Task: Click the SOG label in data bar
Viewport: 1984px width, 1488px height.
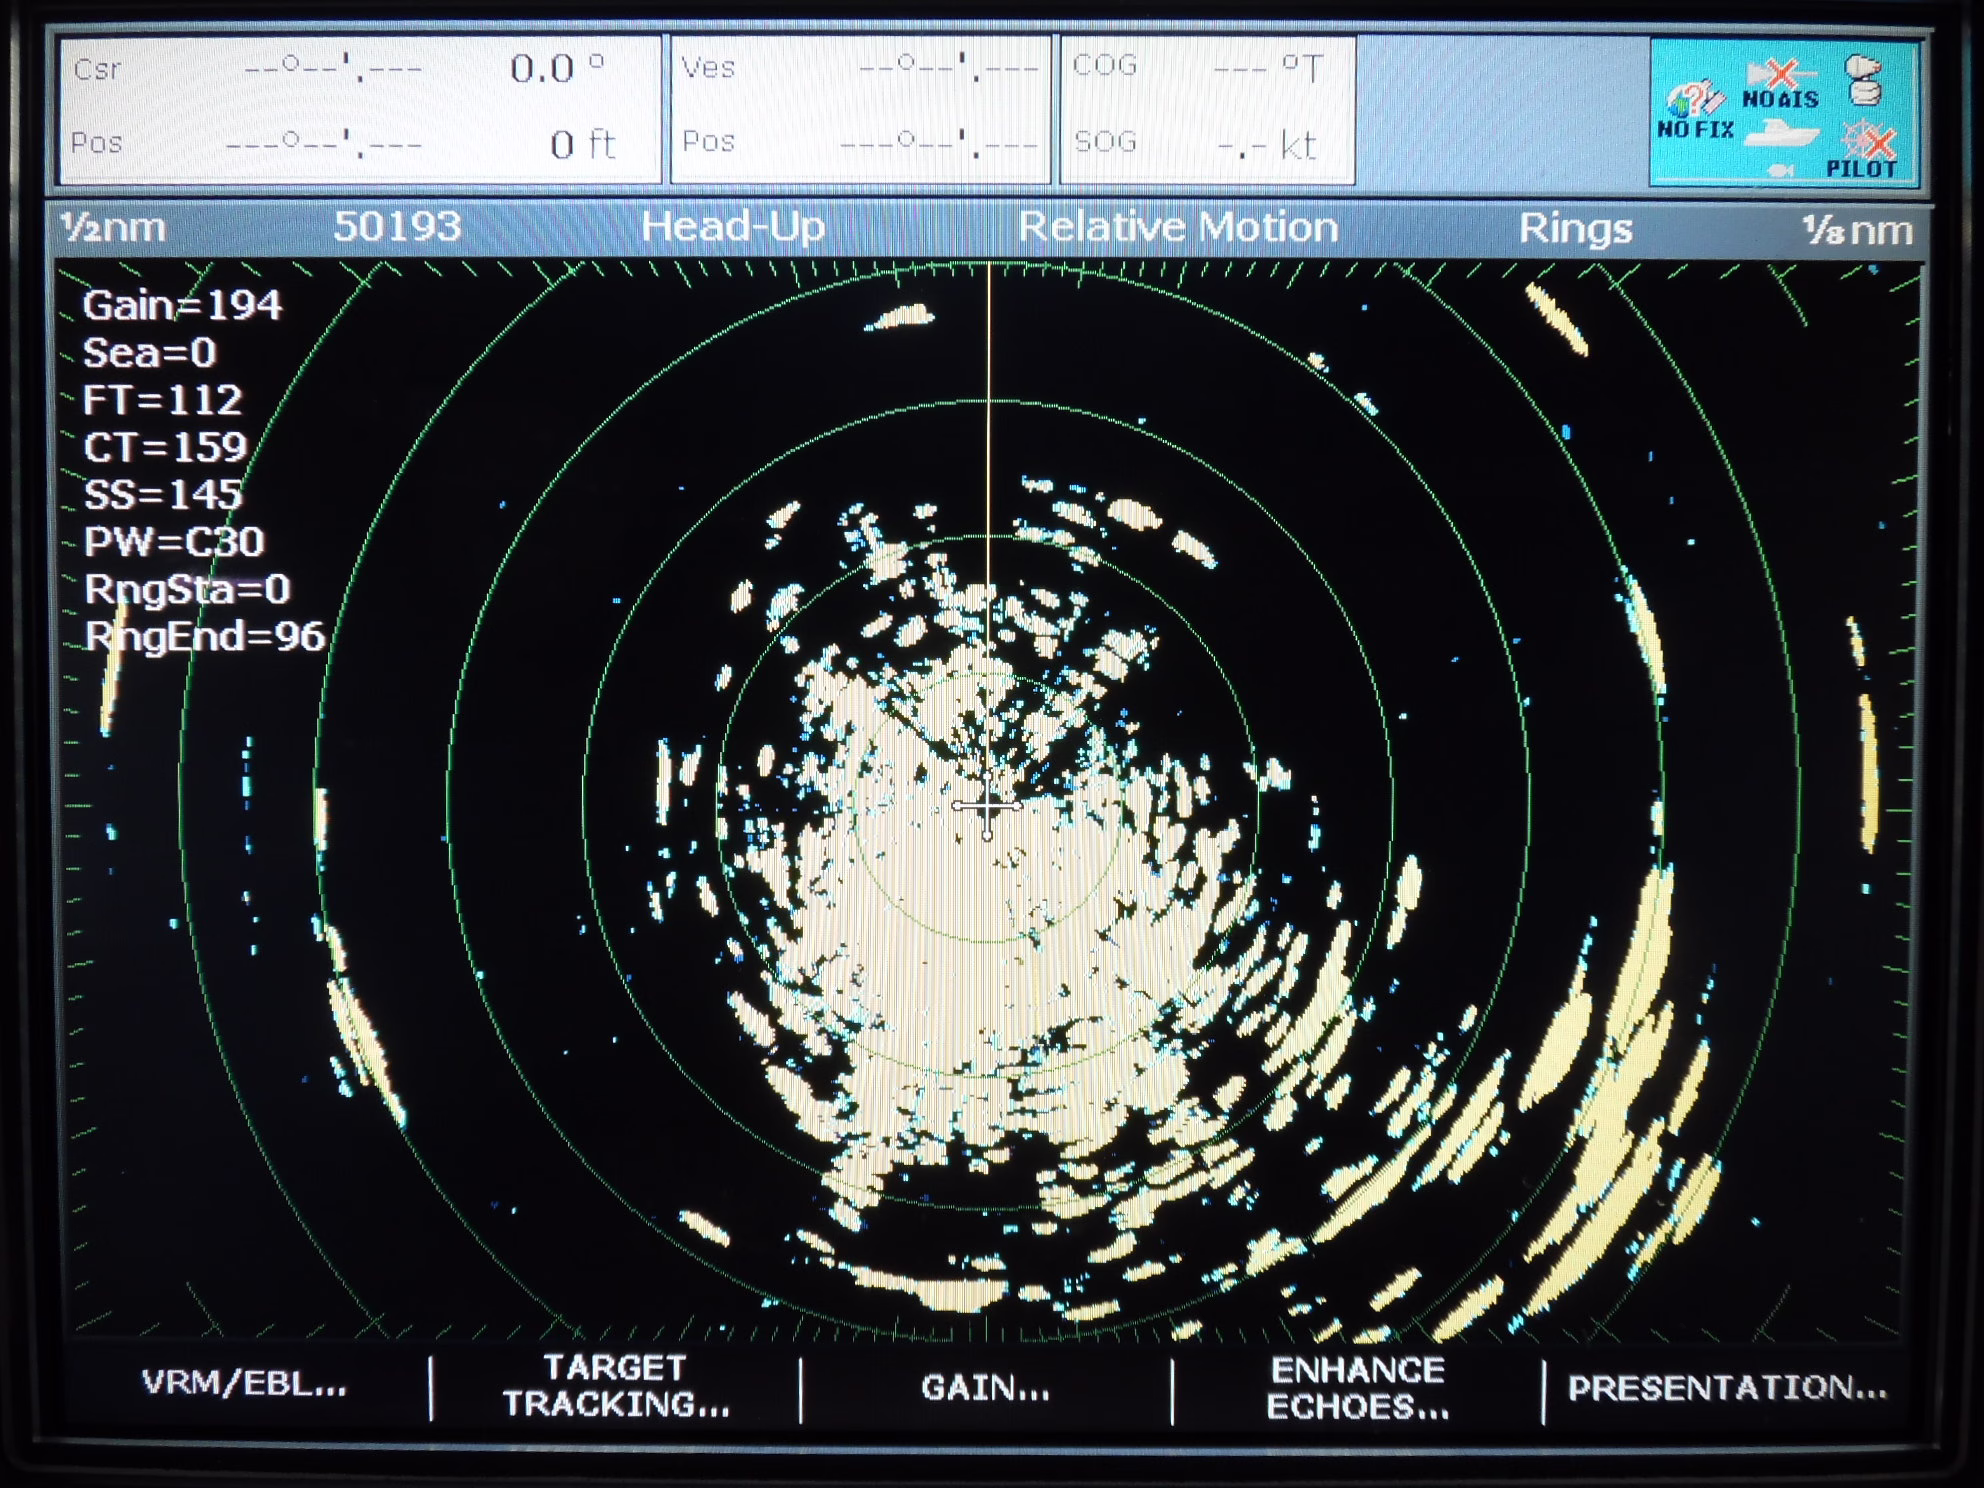Action: (x=1105, y=142)
